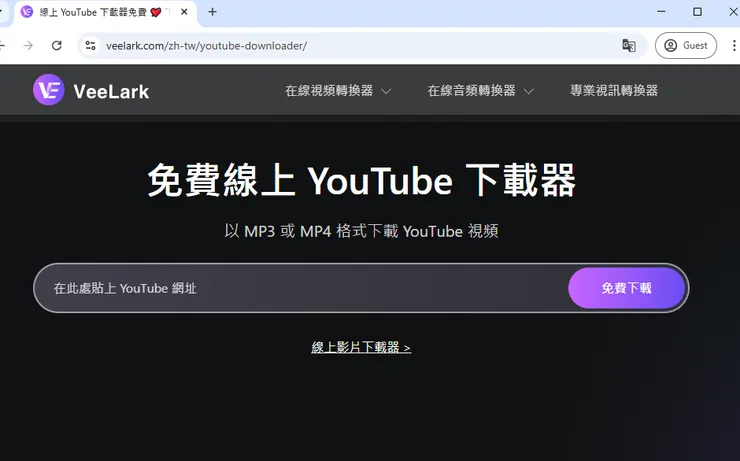Select the 線上 YouTube 下載器免費 tab
The width and height of the screenshot is (740, 461).
(x=107, y=12)
